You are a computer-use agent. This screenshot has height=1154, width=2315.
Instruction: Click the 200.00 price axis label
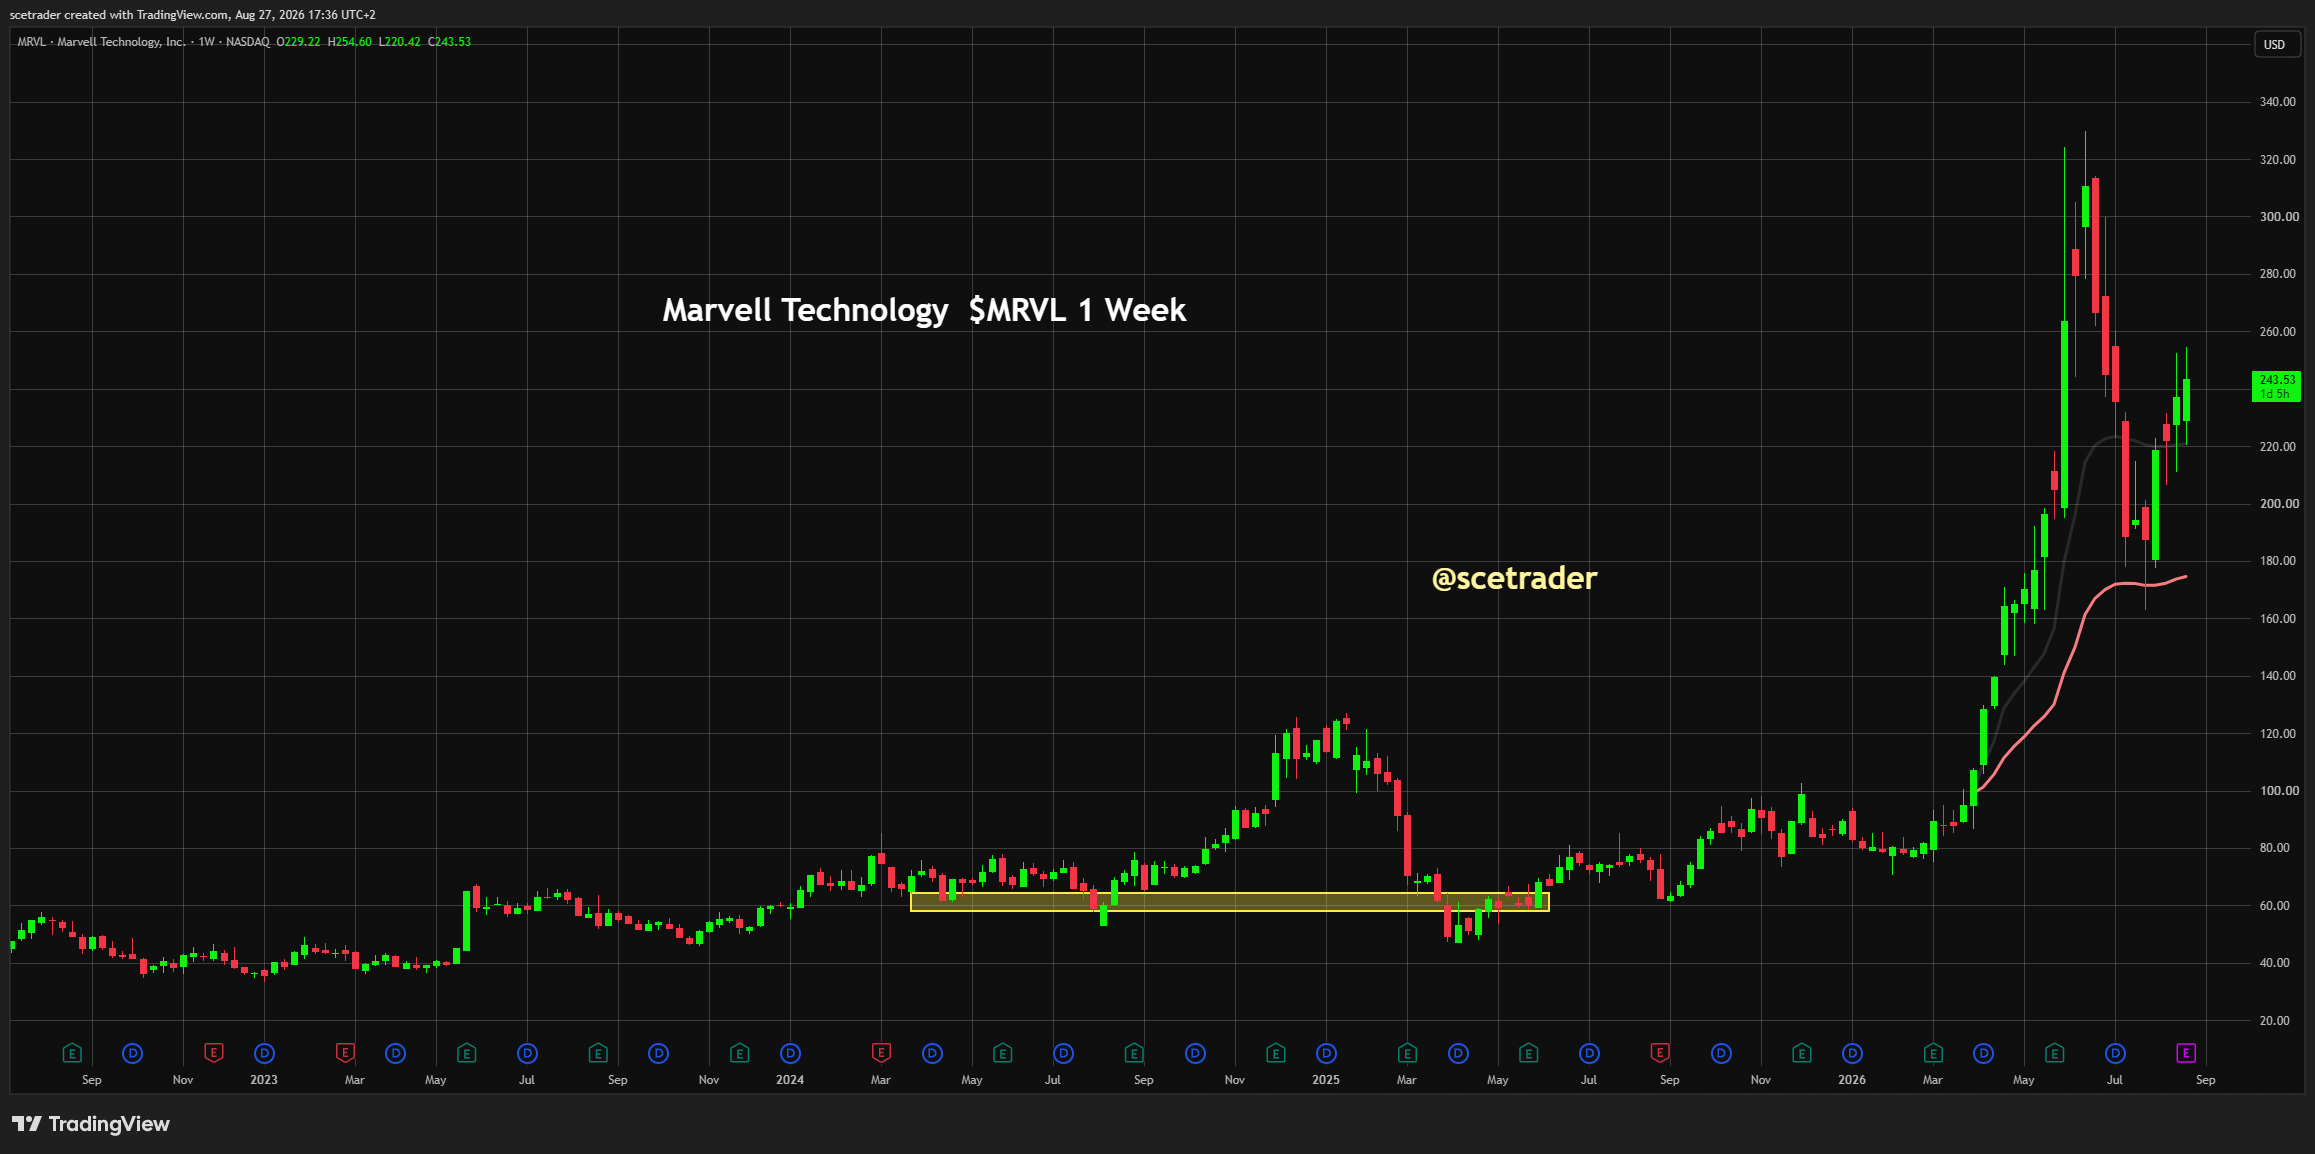click(x=2278, y=504)
